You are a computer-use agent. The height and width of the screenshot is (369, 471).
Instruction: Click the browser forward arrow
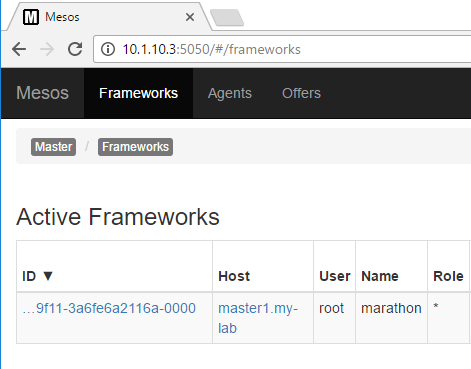pos(47,49)
